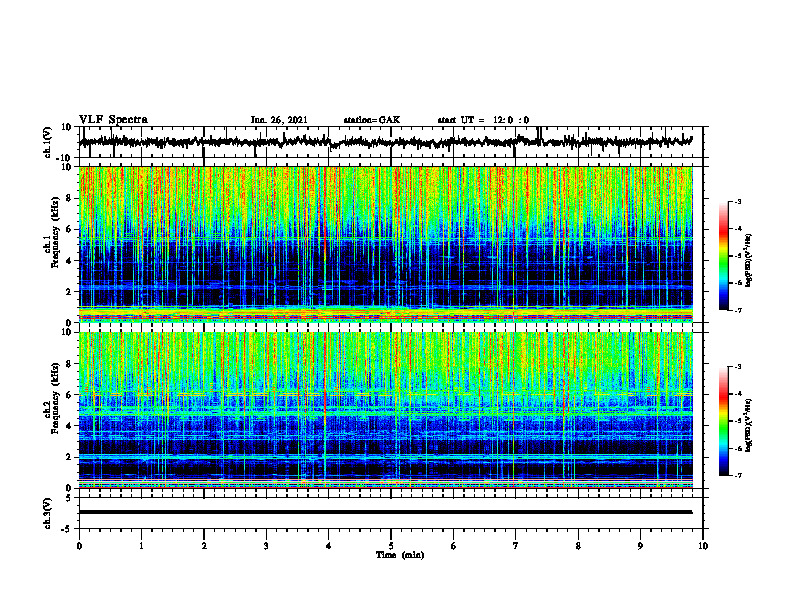The width and height of the screenshot is (792, 612).
Task: Click the -4 label on ch.2 color bar
Action: 737,394
